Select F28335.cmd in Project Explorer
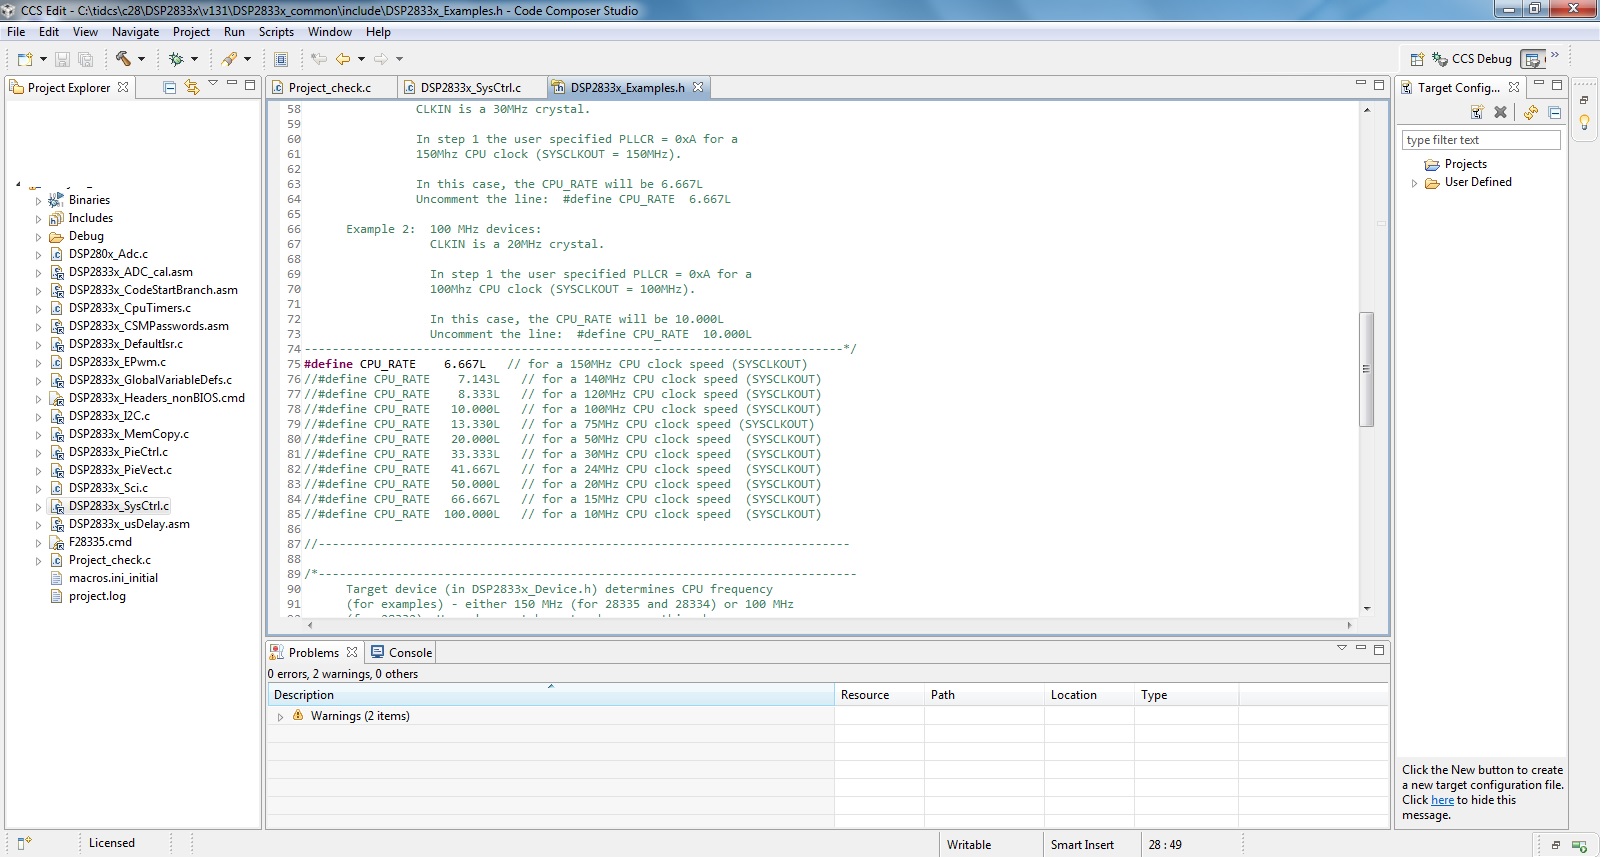Viewport: 1602px width, 857px height. coord(100,542)
